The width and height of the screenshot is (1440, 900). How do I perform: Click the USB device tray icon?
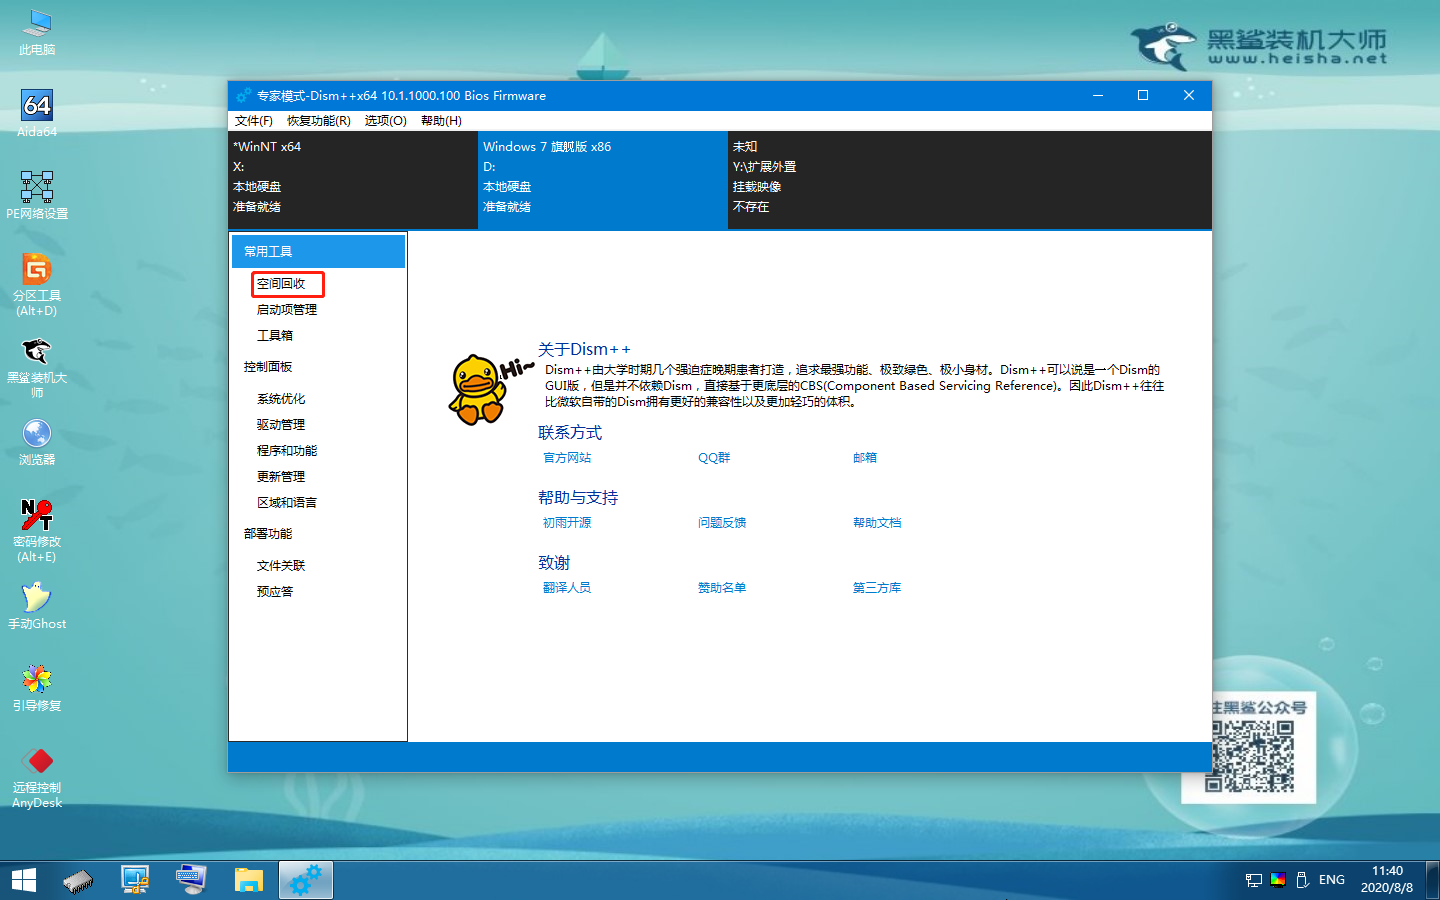(1302, 880)
